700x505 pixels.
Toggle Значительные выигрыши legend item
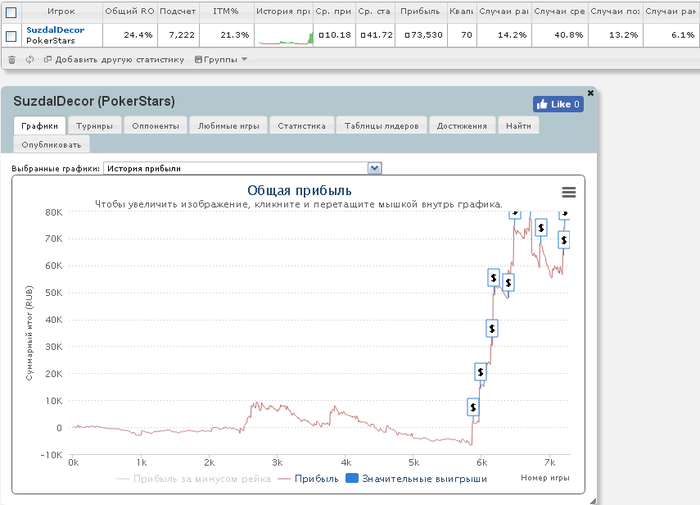pos(417,479)
